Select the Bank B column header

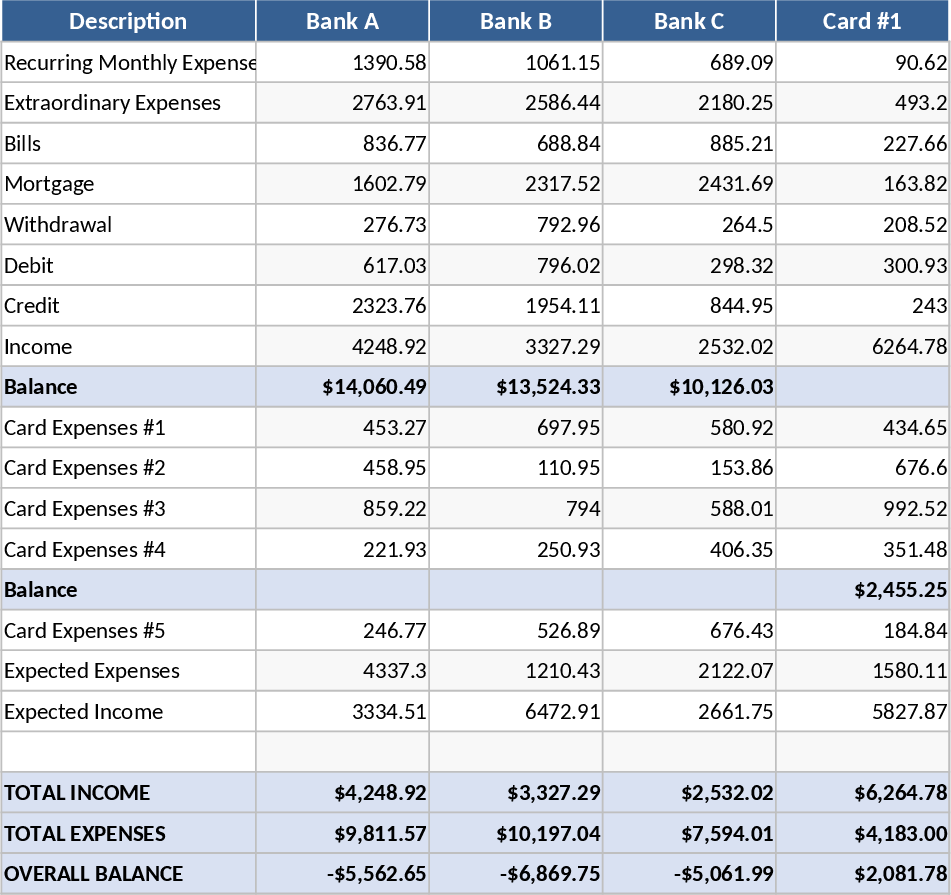(x=515, y=21)
